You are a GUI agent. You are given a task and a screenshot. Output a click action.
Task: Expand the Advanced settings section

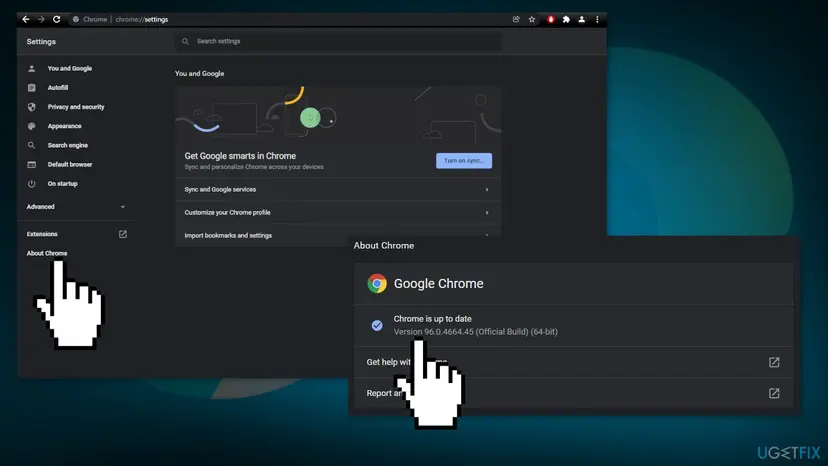75,207
